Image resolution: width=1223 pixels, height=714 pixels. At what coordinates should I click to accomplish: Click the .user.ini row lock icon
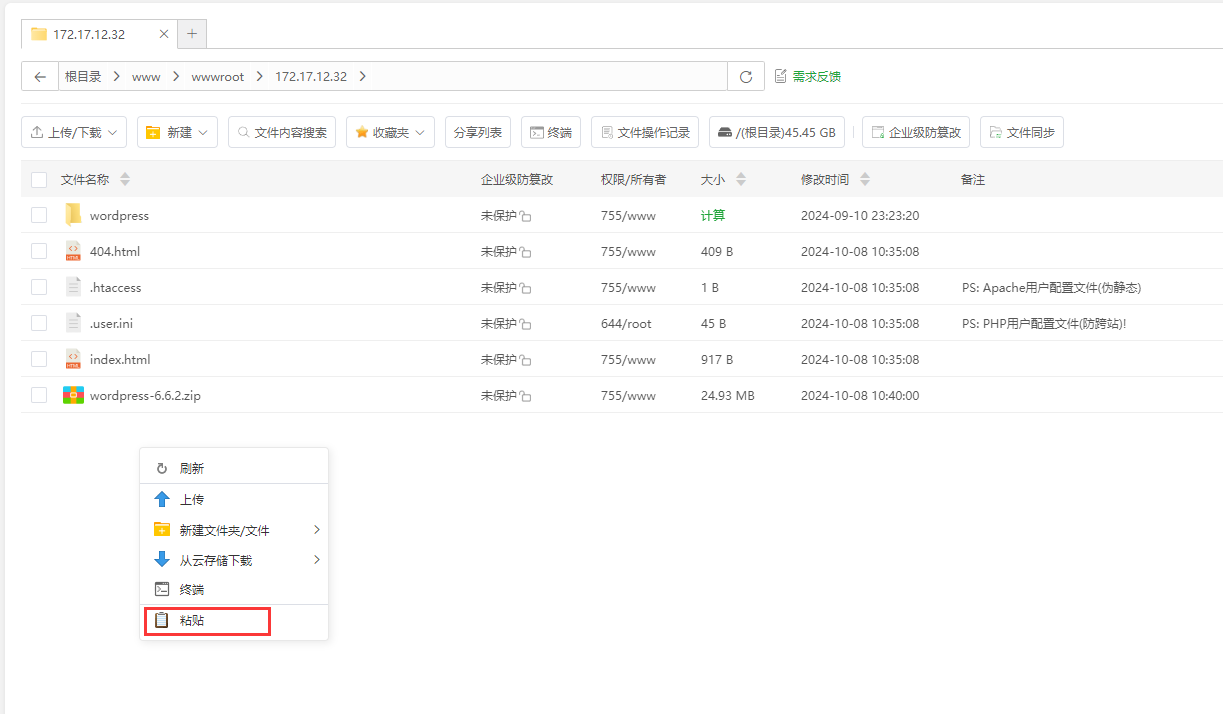525,325
